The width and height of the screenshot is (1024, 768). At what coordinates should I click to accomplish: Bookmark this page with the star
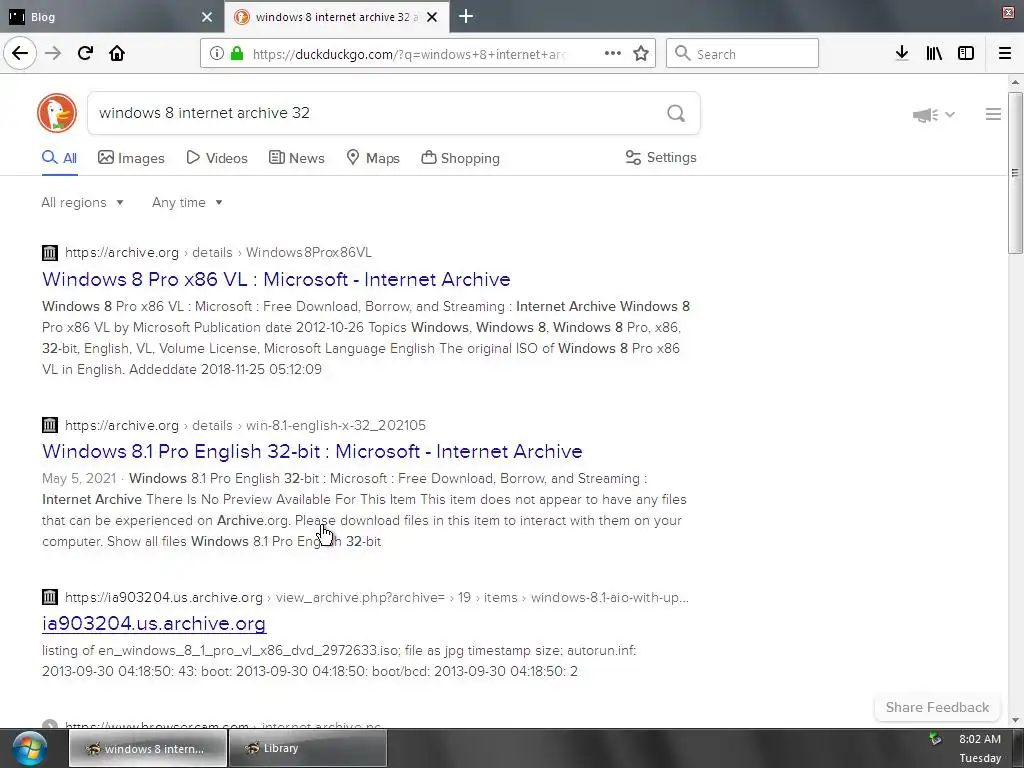point(641,54)
